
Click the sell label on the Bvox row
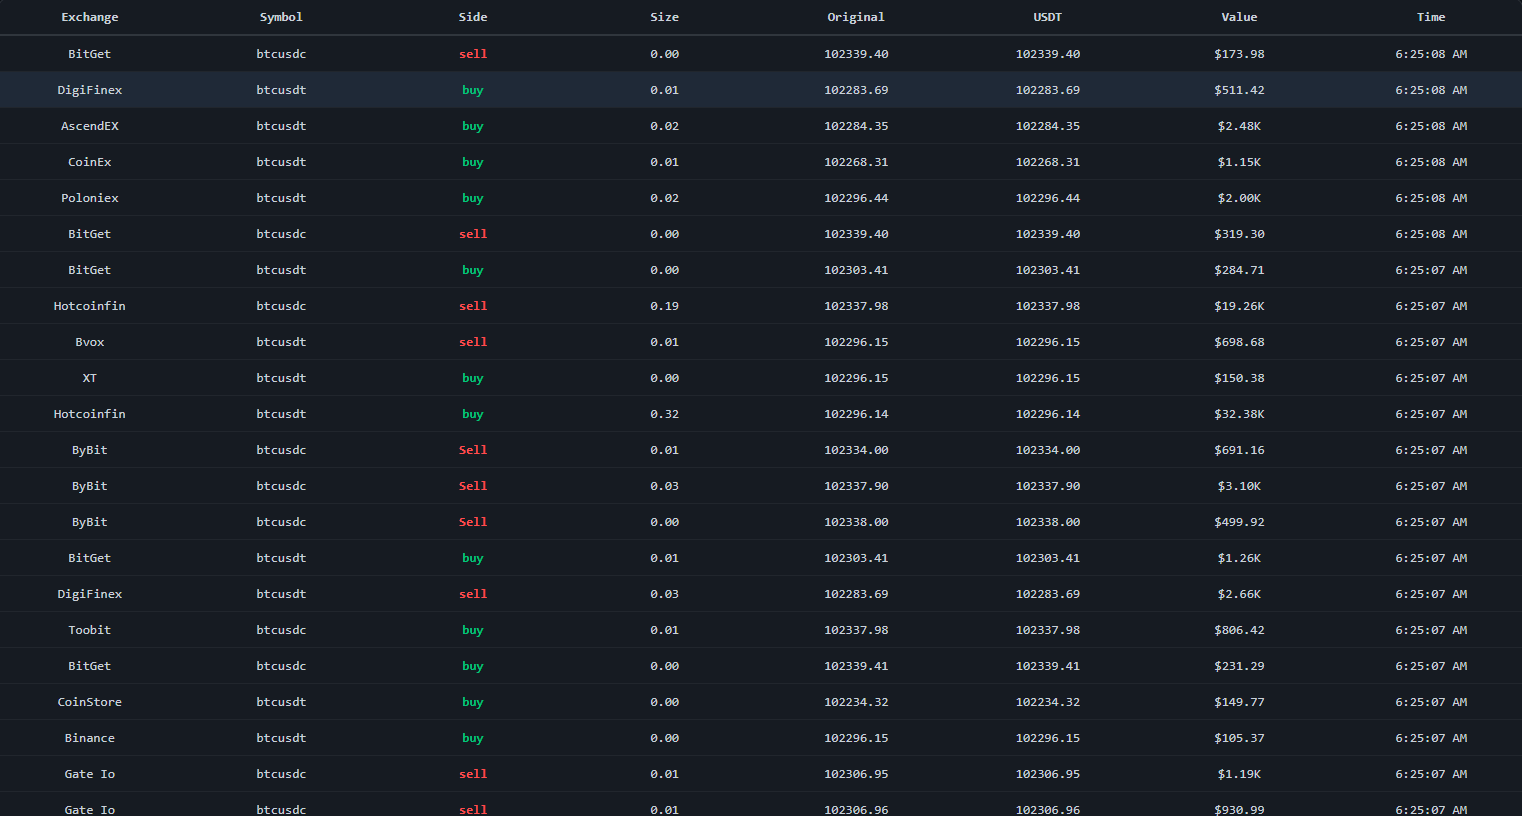tap(473, 341)
